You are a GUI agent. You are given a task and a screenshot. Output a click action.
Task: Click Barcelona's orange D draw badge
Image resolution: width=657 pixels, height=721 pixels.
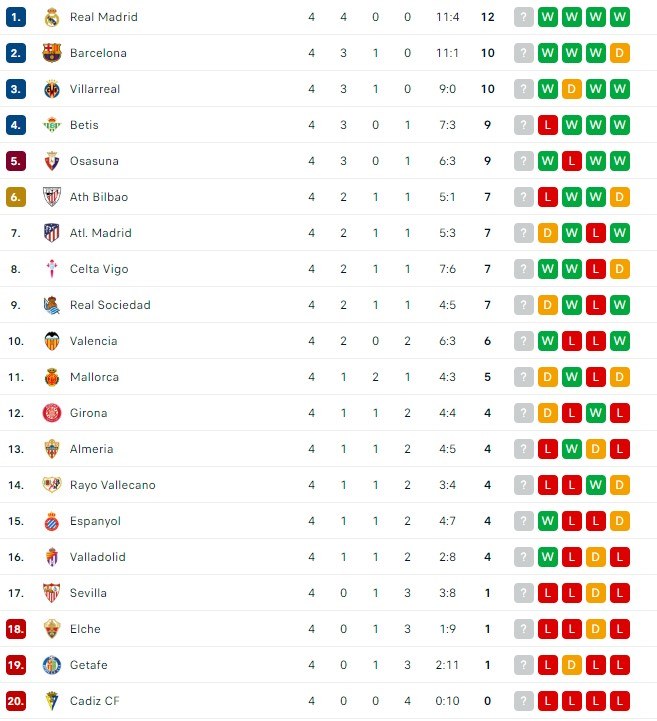point(619,53)
